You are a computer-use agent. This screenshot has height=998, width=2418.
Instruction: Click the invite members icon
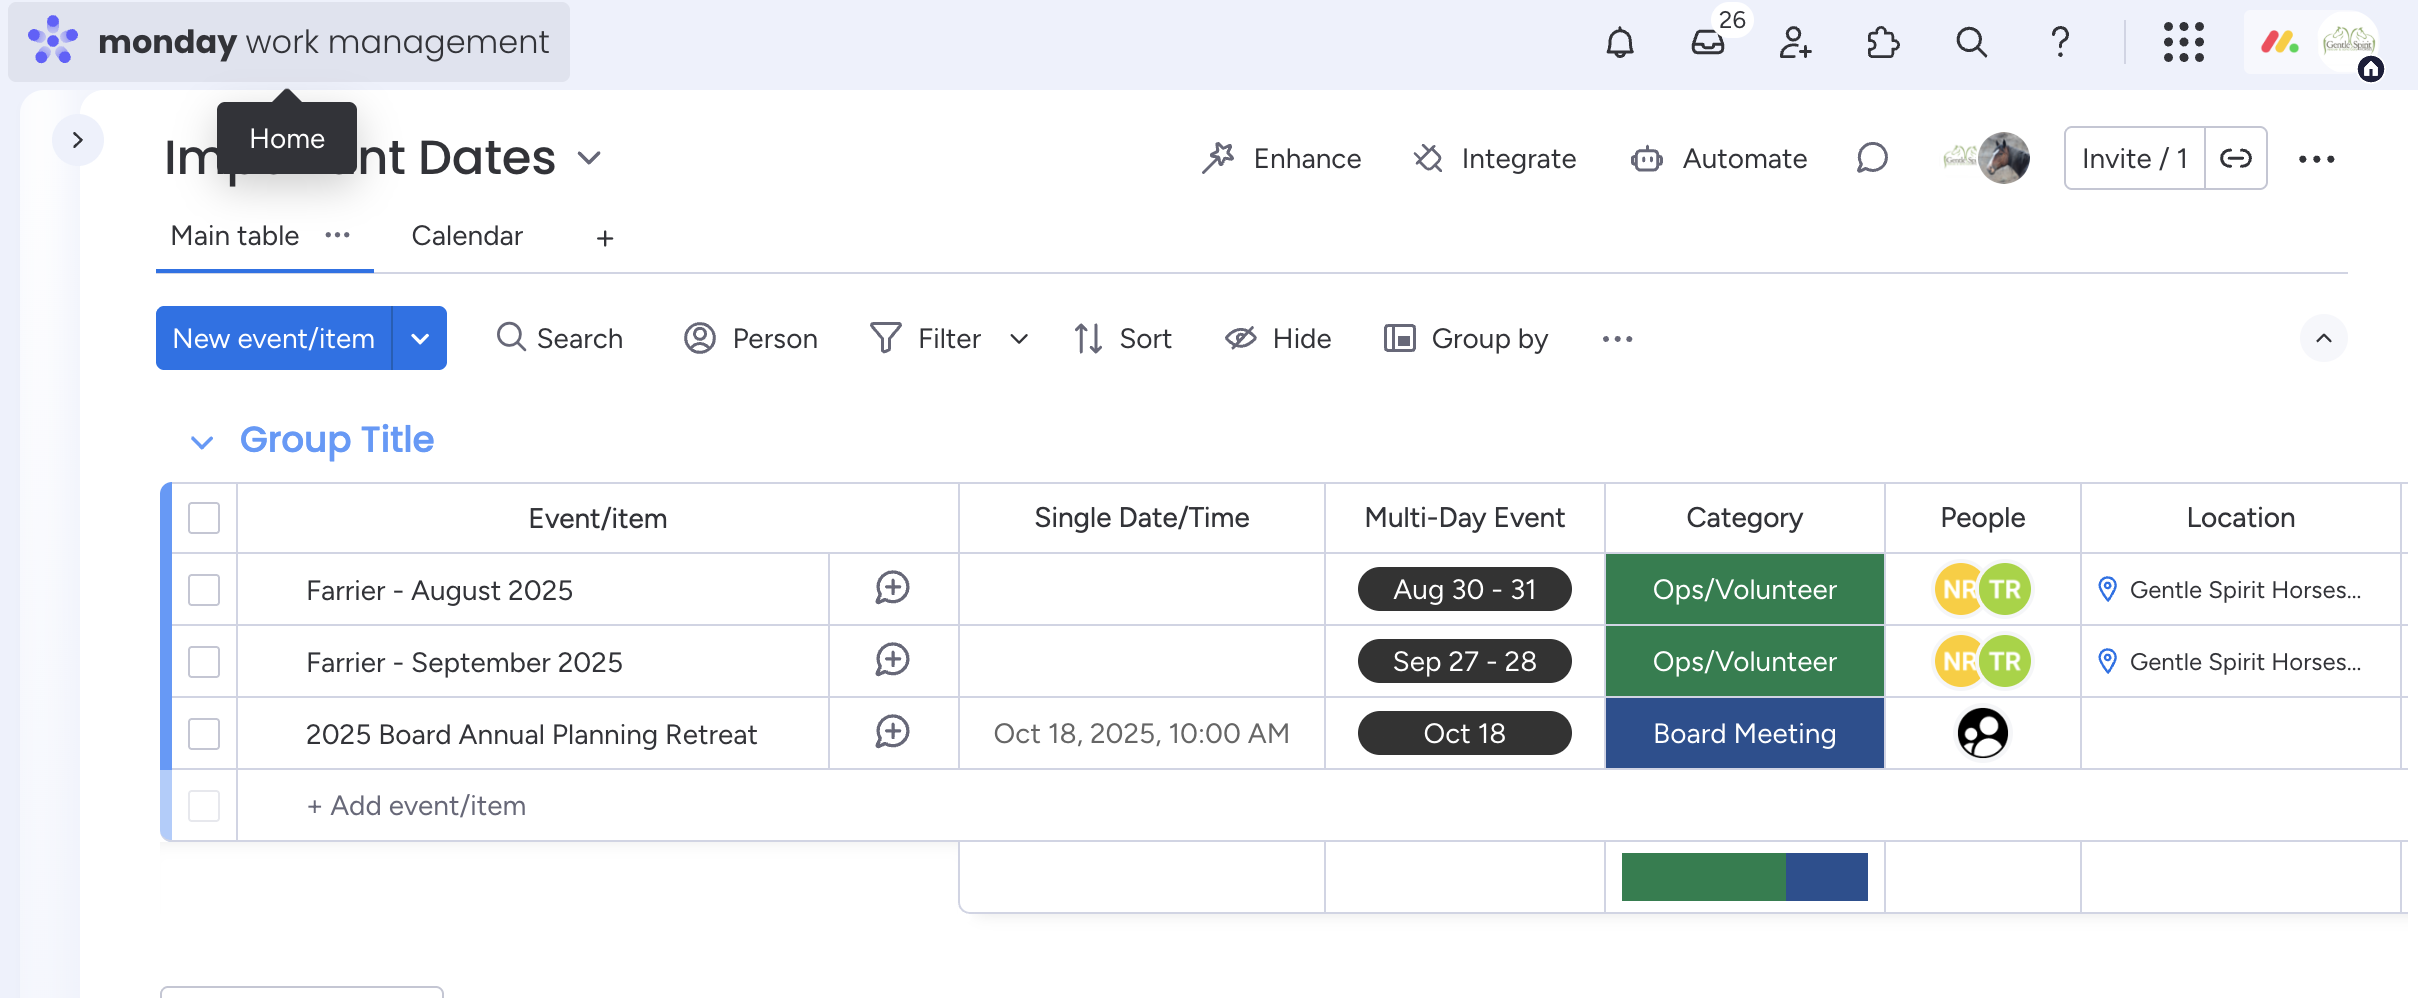(x=1795, y=43)
